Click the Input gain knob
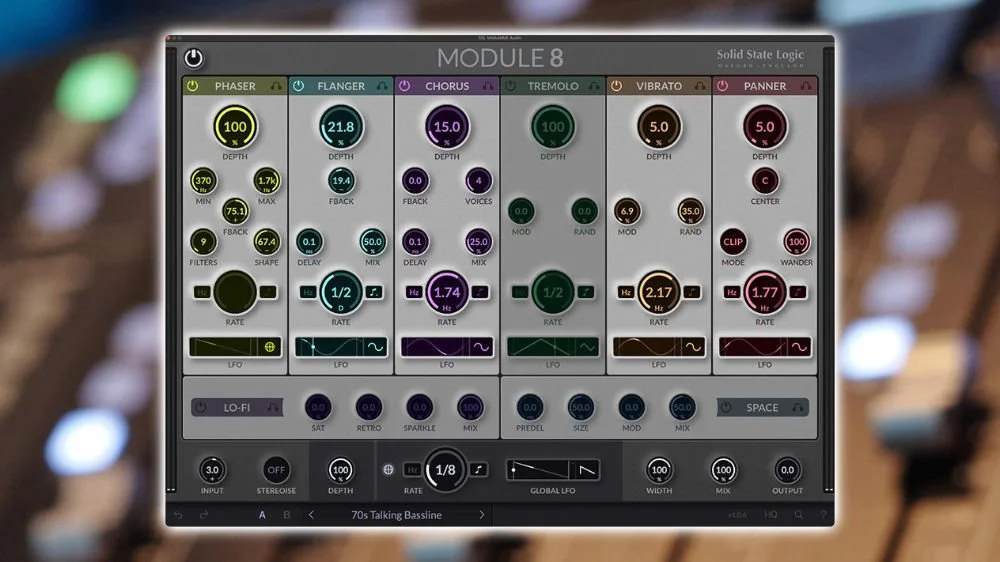Viewport: 1000px width, 562px height. click(212, 470)
